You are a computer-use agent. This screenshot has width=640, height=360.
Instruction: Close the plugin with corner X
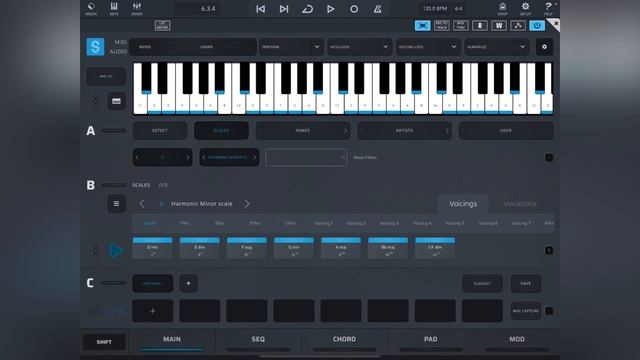555,24
